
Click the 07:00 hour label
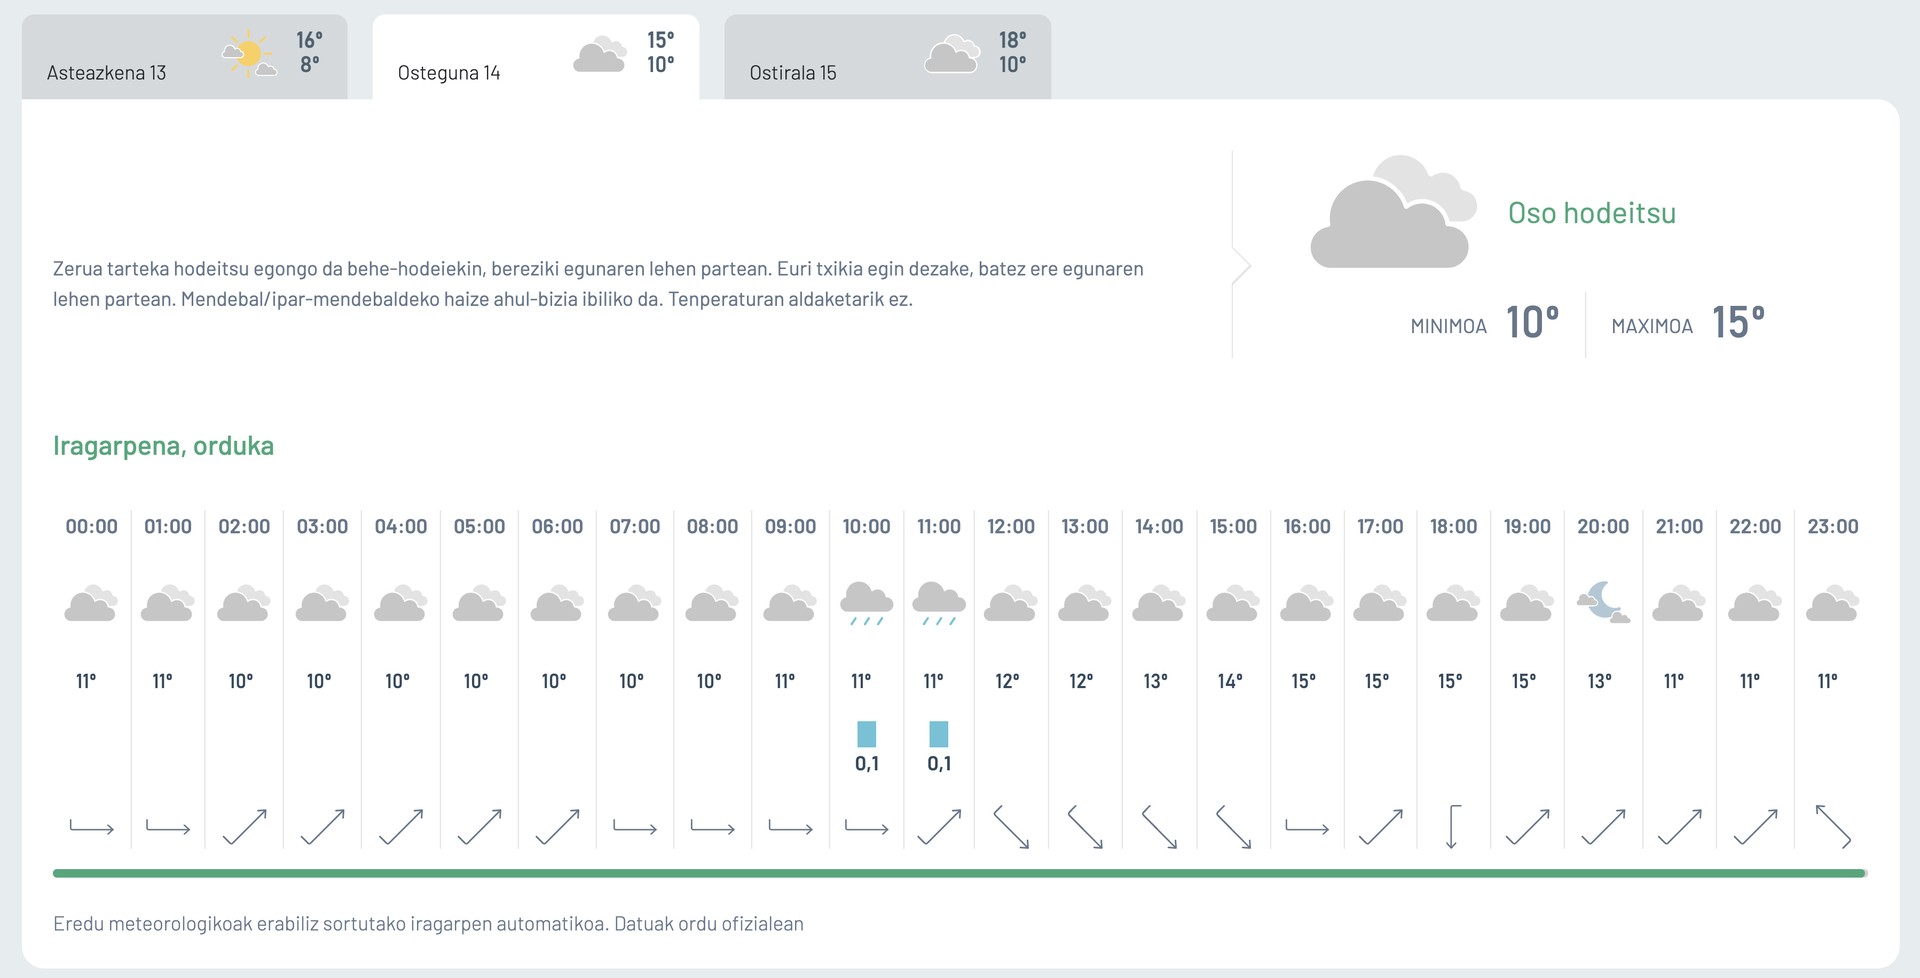[x=635, y=526]
